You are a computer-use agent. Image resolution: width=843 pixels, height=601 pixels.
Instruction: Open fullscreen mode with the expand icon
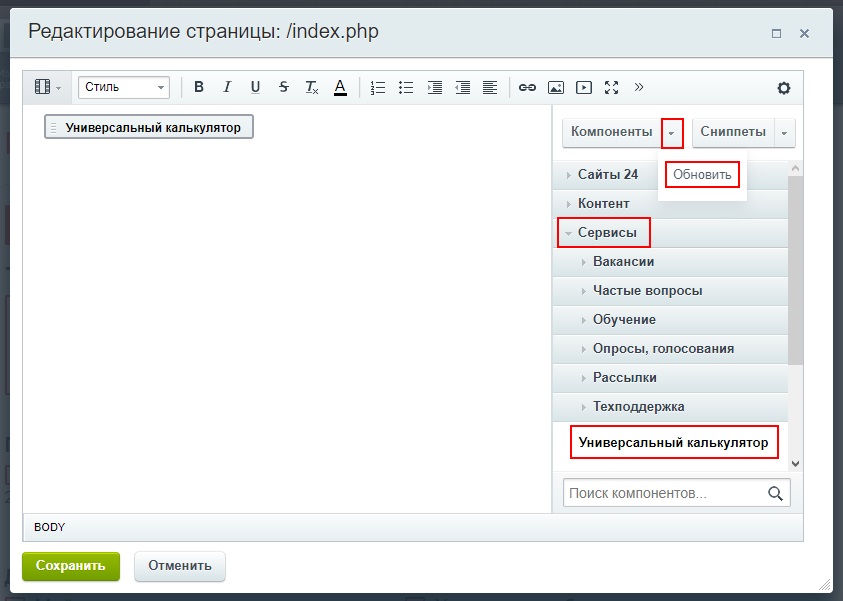coord(611,88)
